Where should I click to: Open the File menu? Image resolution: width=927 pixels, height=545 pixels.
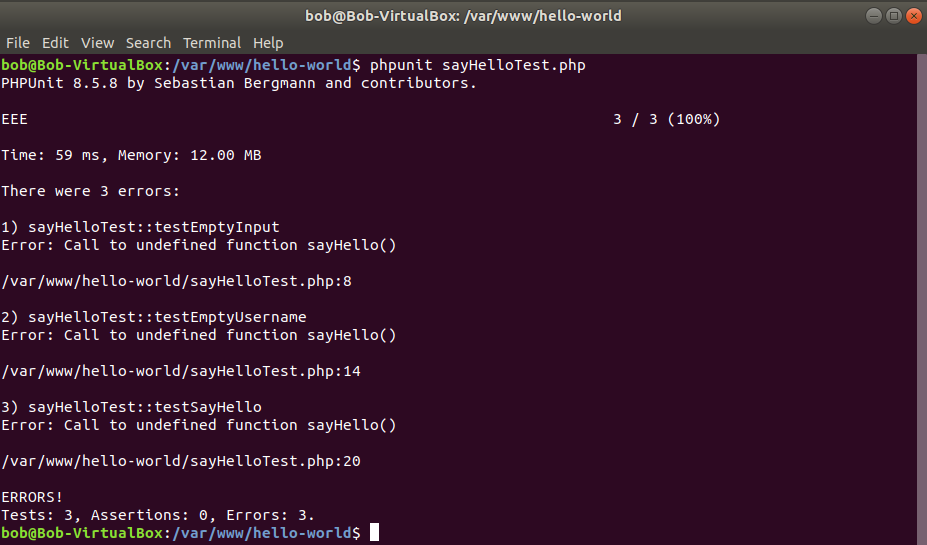(x=18, y=43)
